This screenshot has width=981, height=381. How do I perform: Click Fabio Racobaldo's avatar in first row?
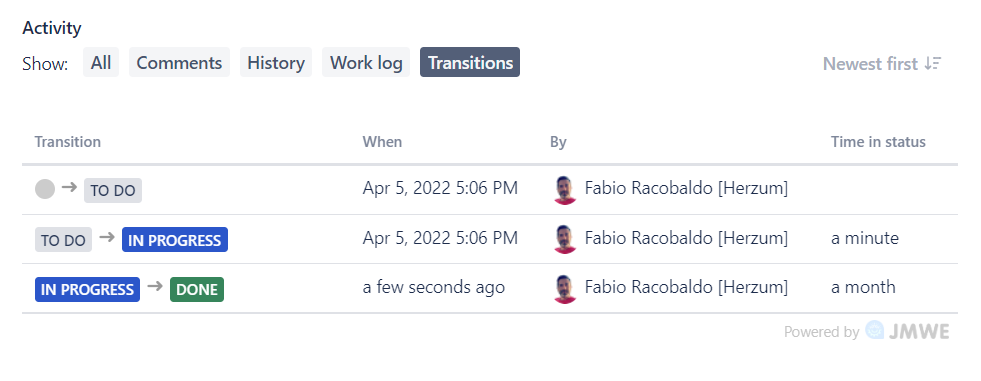pos(565,190)
